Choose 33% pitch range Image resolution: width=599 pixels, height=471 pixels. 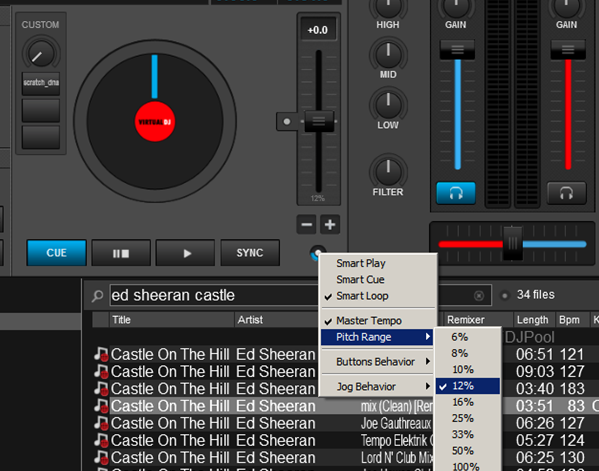pos(468,434)
